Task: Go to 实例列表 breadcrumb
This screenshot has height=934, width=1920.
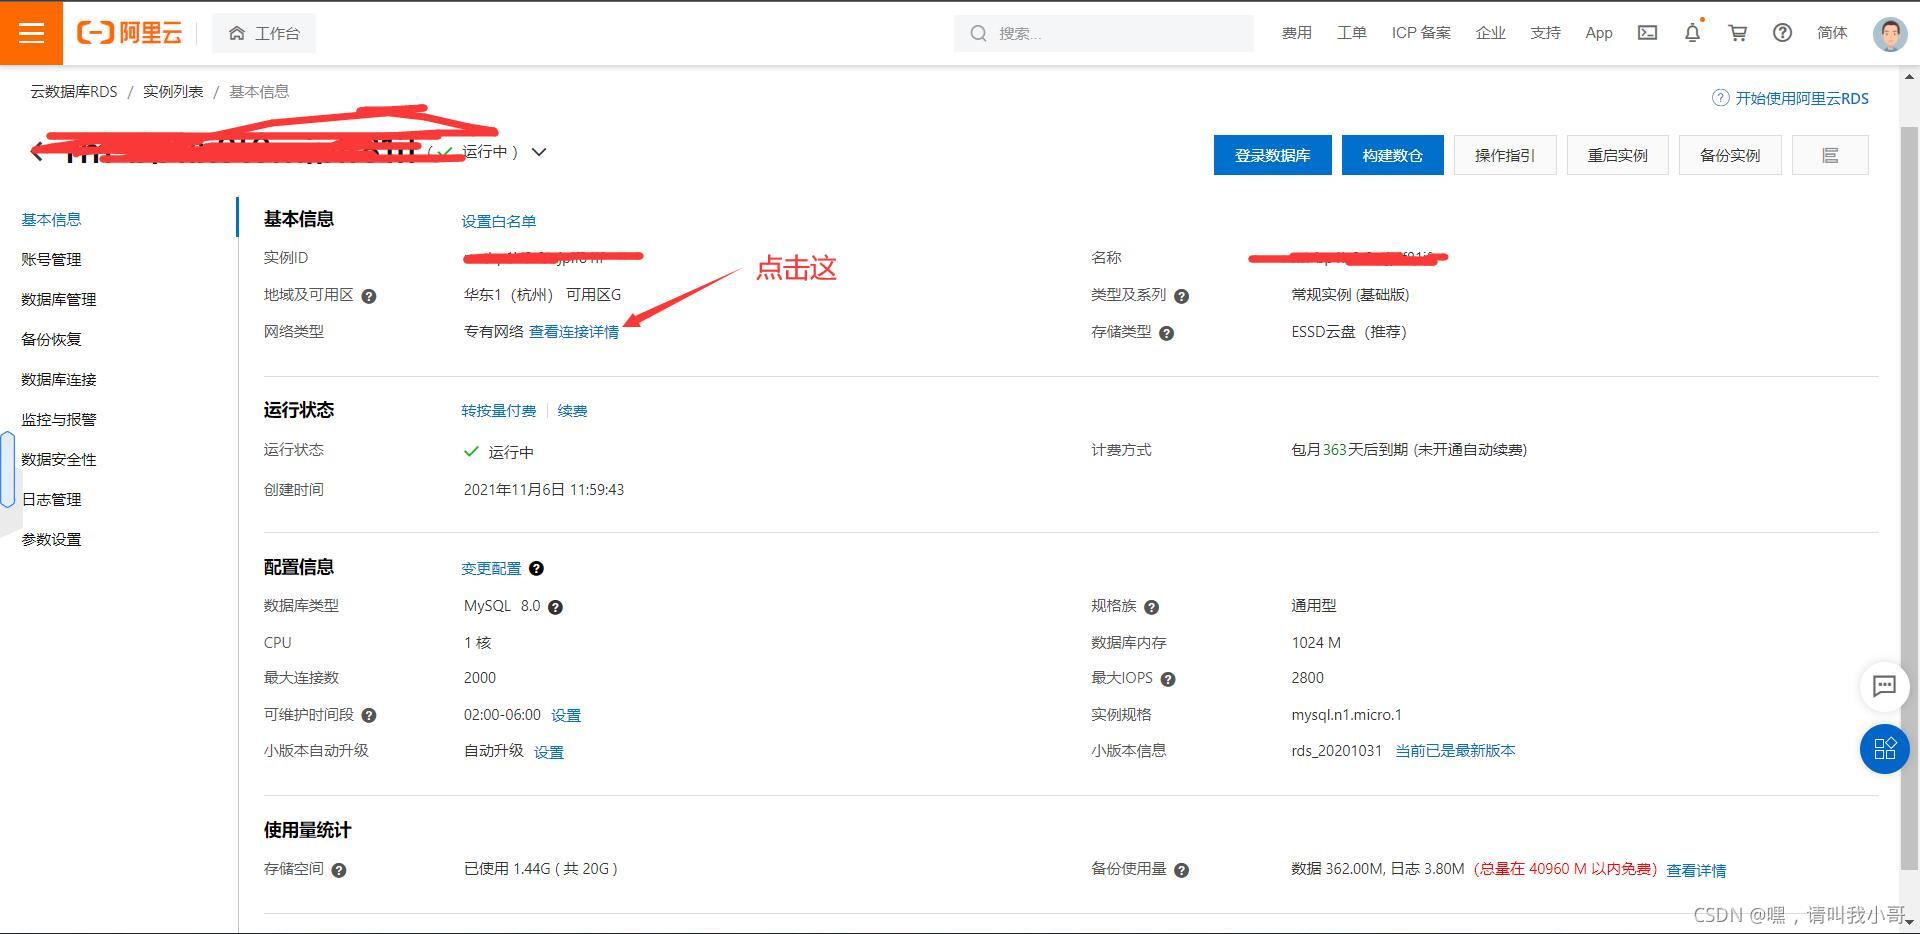Action: (x=173, y=91)
